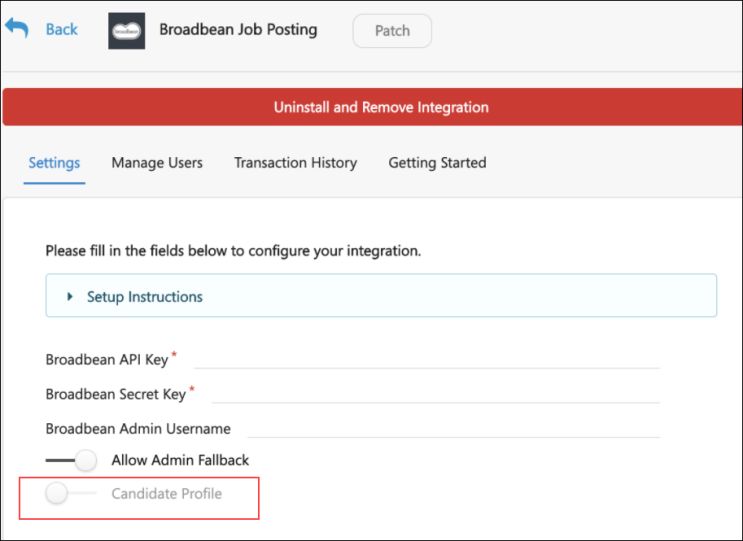This screenshot has height=541, width=743.
Task: Focus the Broadbean Admin Username field
Action: (454, 429)
